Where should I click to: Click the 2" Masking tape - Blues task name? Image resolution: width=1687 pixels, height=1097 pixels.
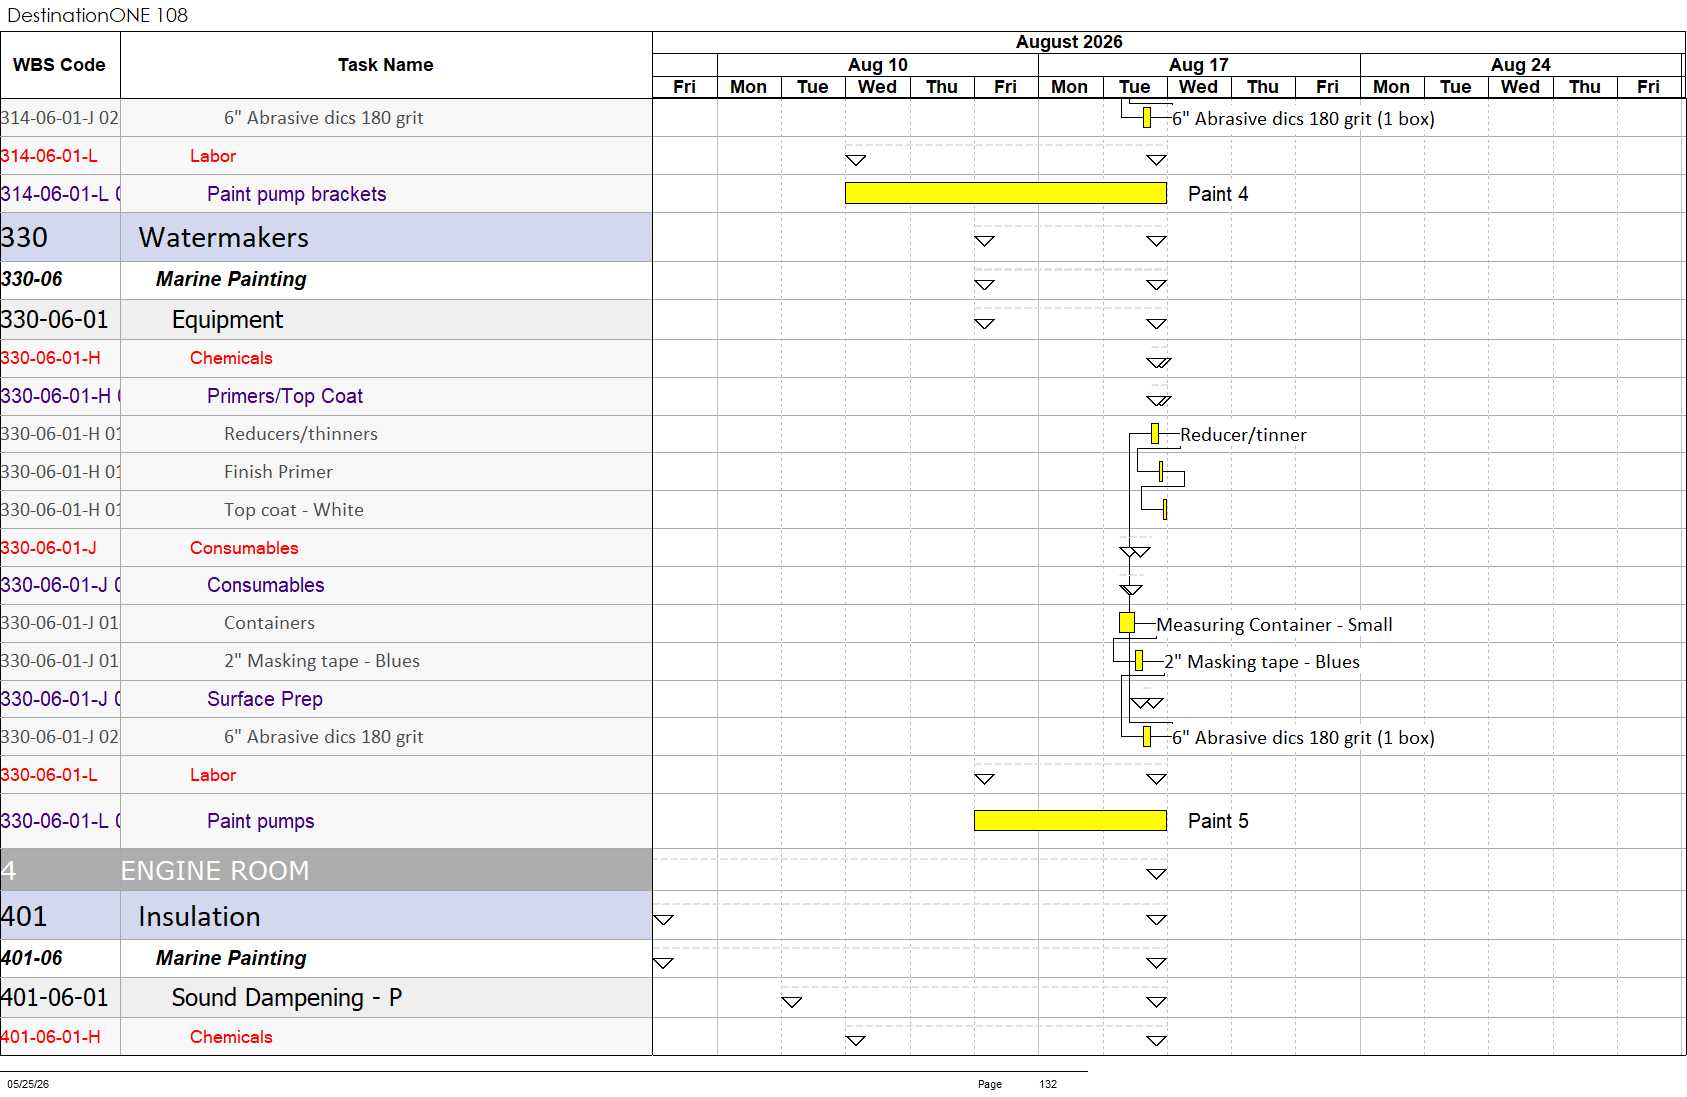[321, 661]
